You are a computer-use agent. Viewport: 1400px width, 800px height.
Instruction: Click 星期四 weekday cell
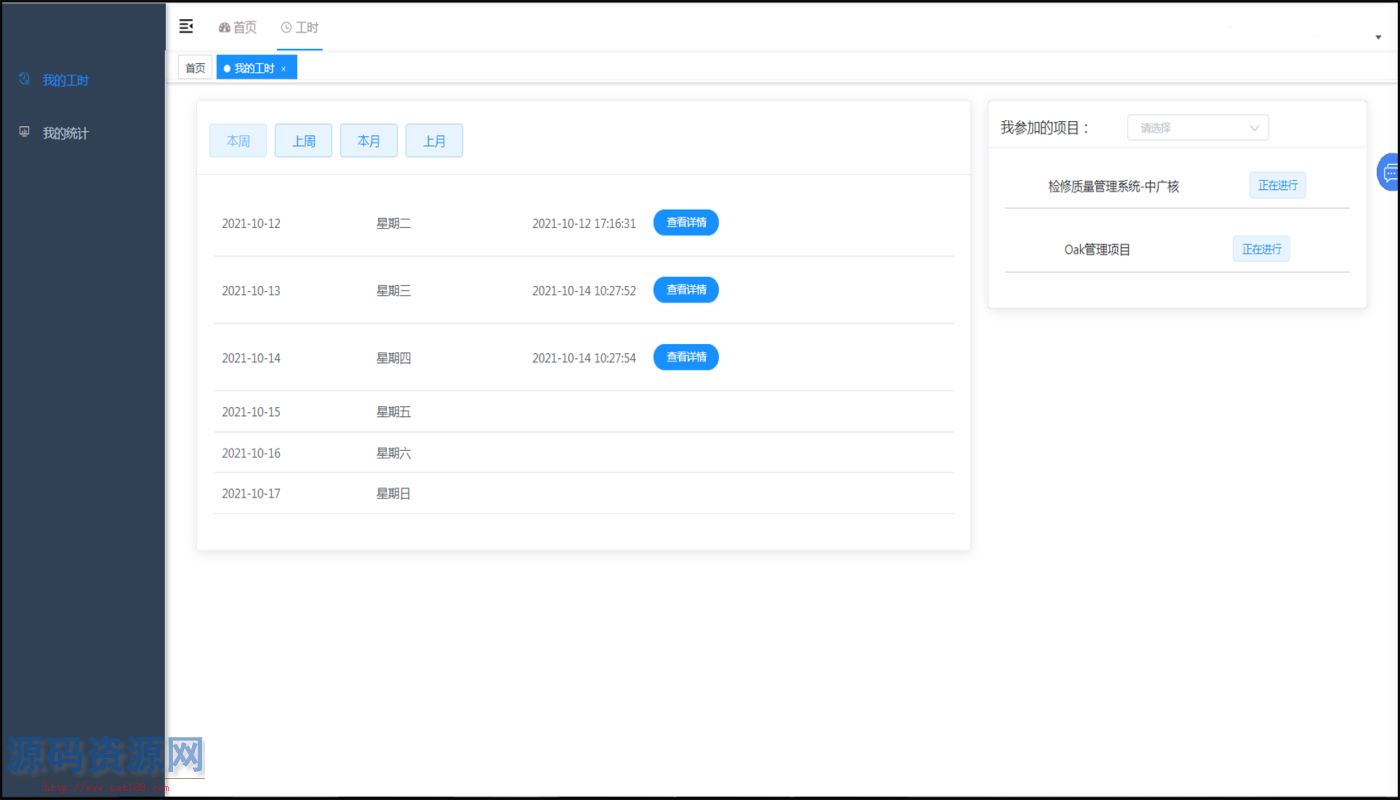(393, 358)
